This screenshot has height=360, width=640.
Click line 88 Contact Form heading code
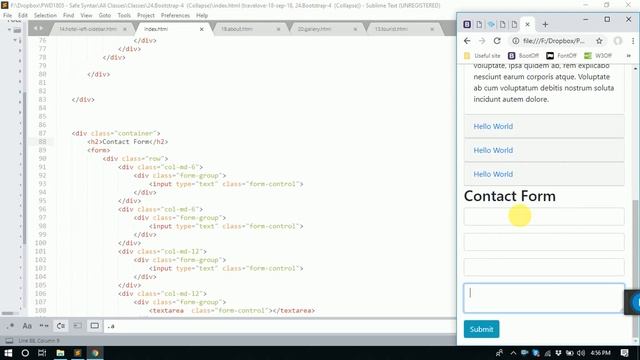point(127,142)
